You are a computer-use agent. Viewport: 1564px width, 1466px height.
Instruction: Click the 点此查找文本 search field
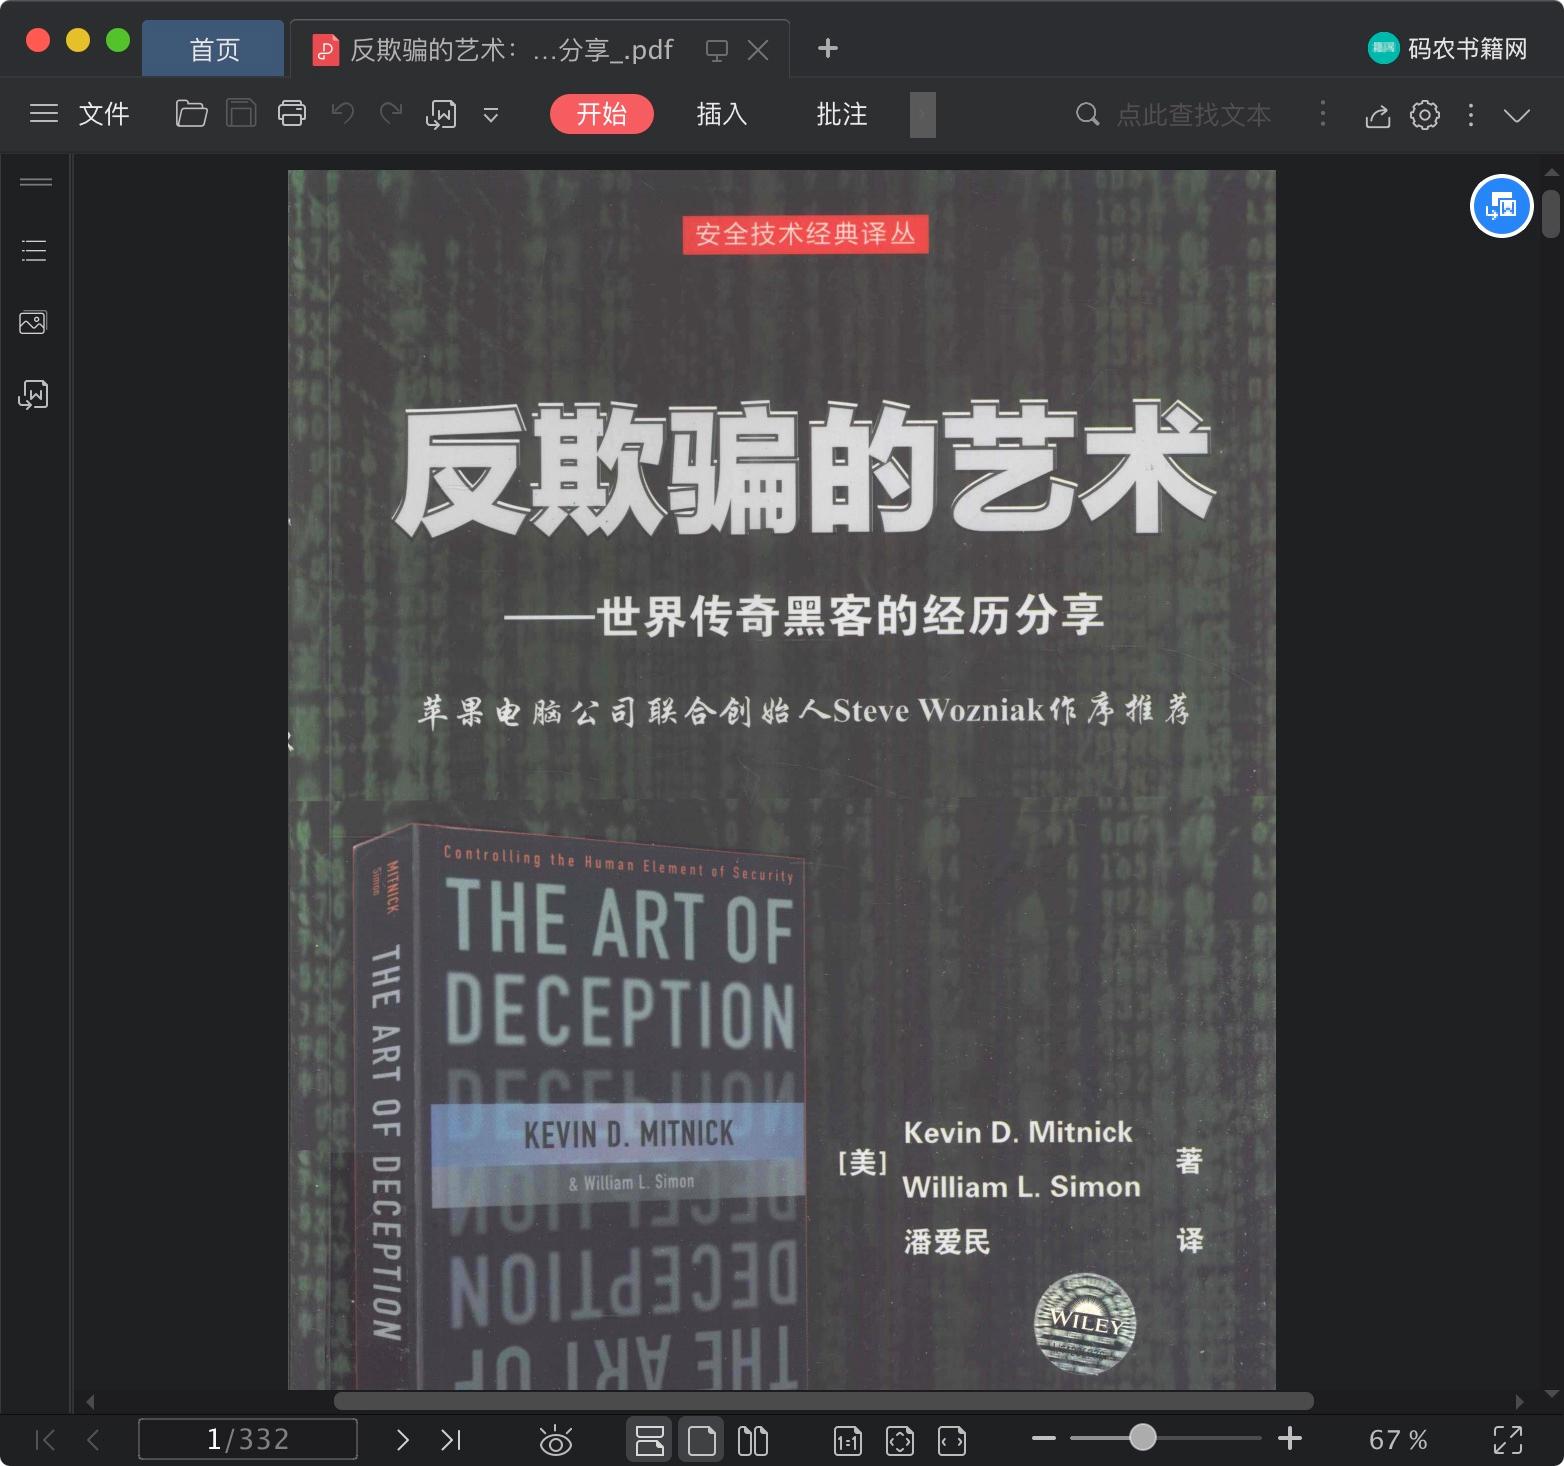tap(1194, 115)
